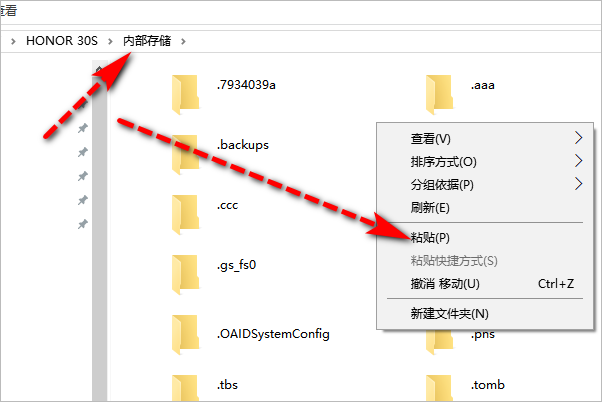This screenshot has width=602, height=402.
Task: Select the .aaa folder icon
Action: tap(440, 94)
